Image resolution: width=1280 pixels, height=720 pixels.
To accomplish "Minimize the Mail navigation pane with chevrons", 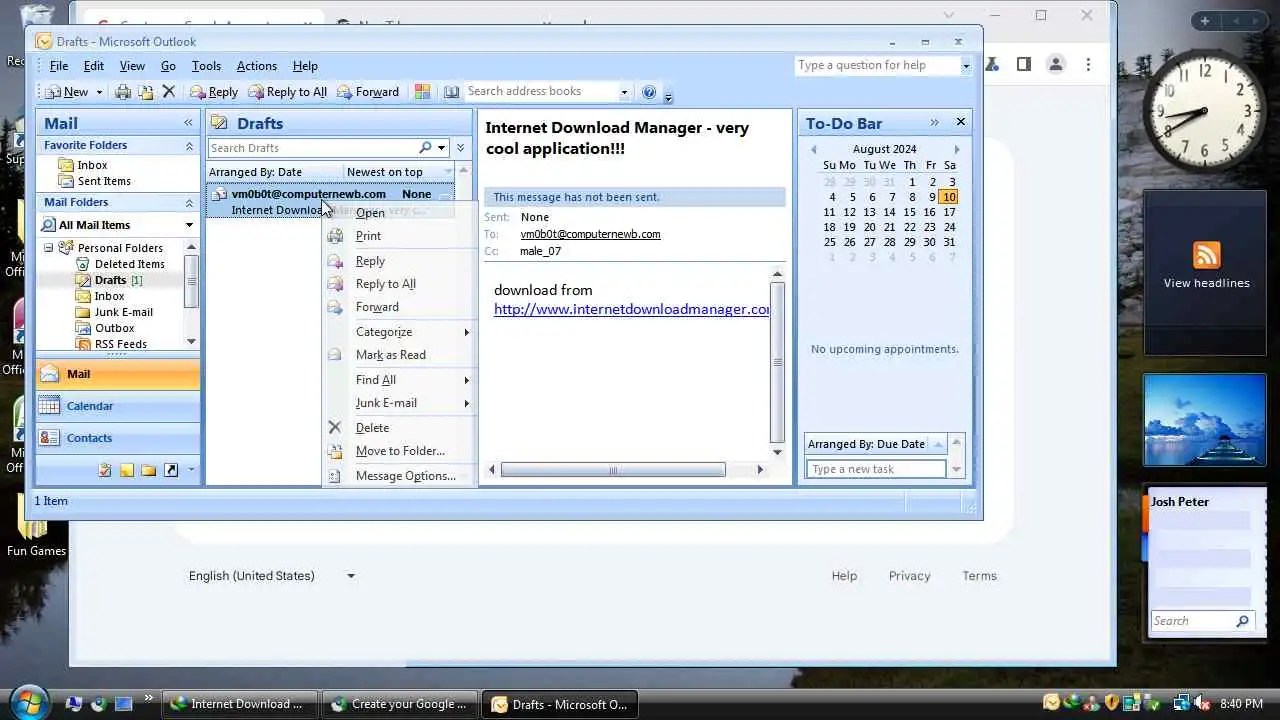I will tap(188, 122).
